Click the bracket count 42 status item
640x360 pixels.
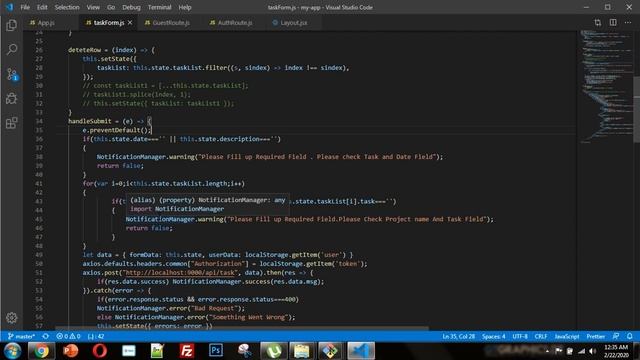[96, 336]
